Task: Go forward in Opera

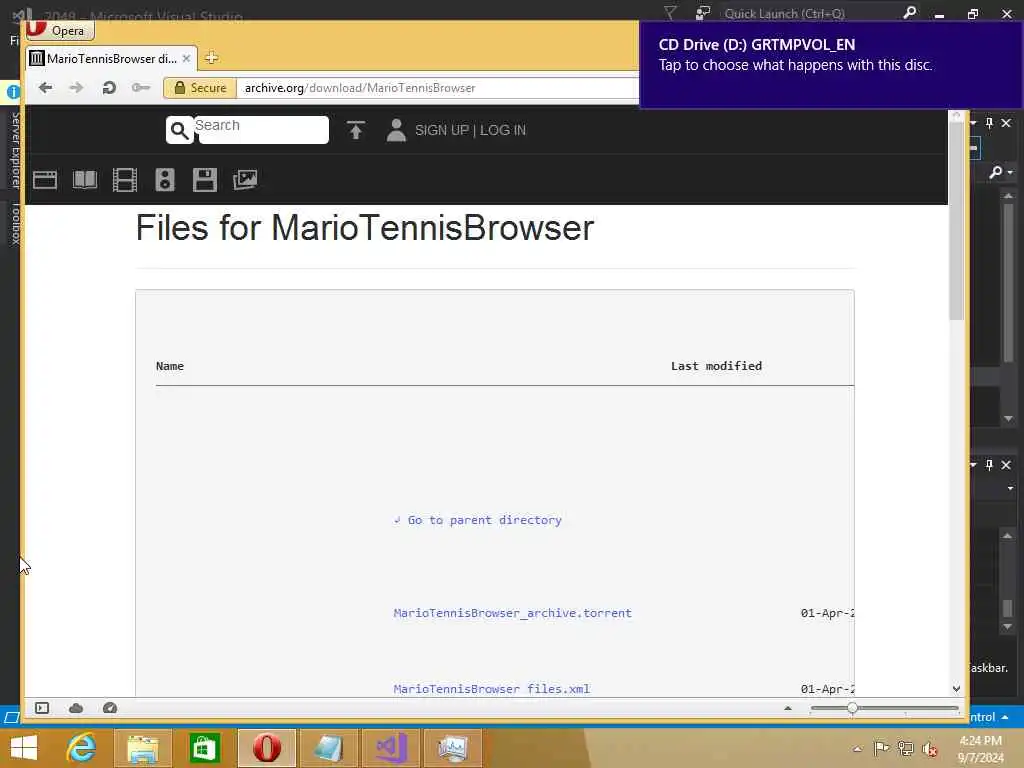Action: (76, 88)
